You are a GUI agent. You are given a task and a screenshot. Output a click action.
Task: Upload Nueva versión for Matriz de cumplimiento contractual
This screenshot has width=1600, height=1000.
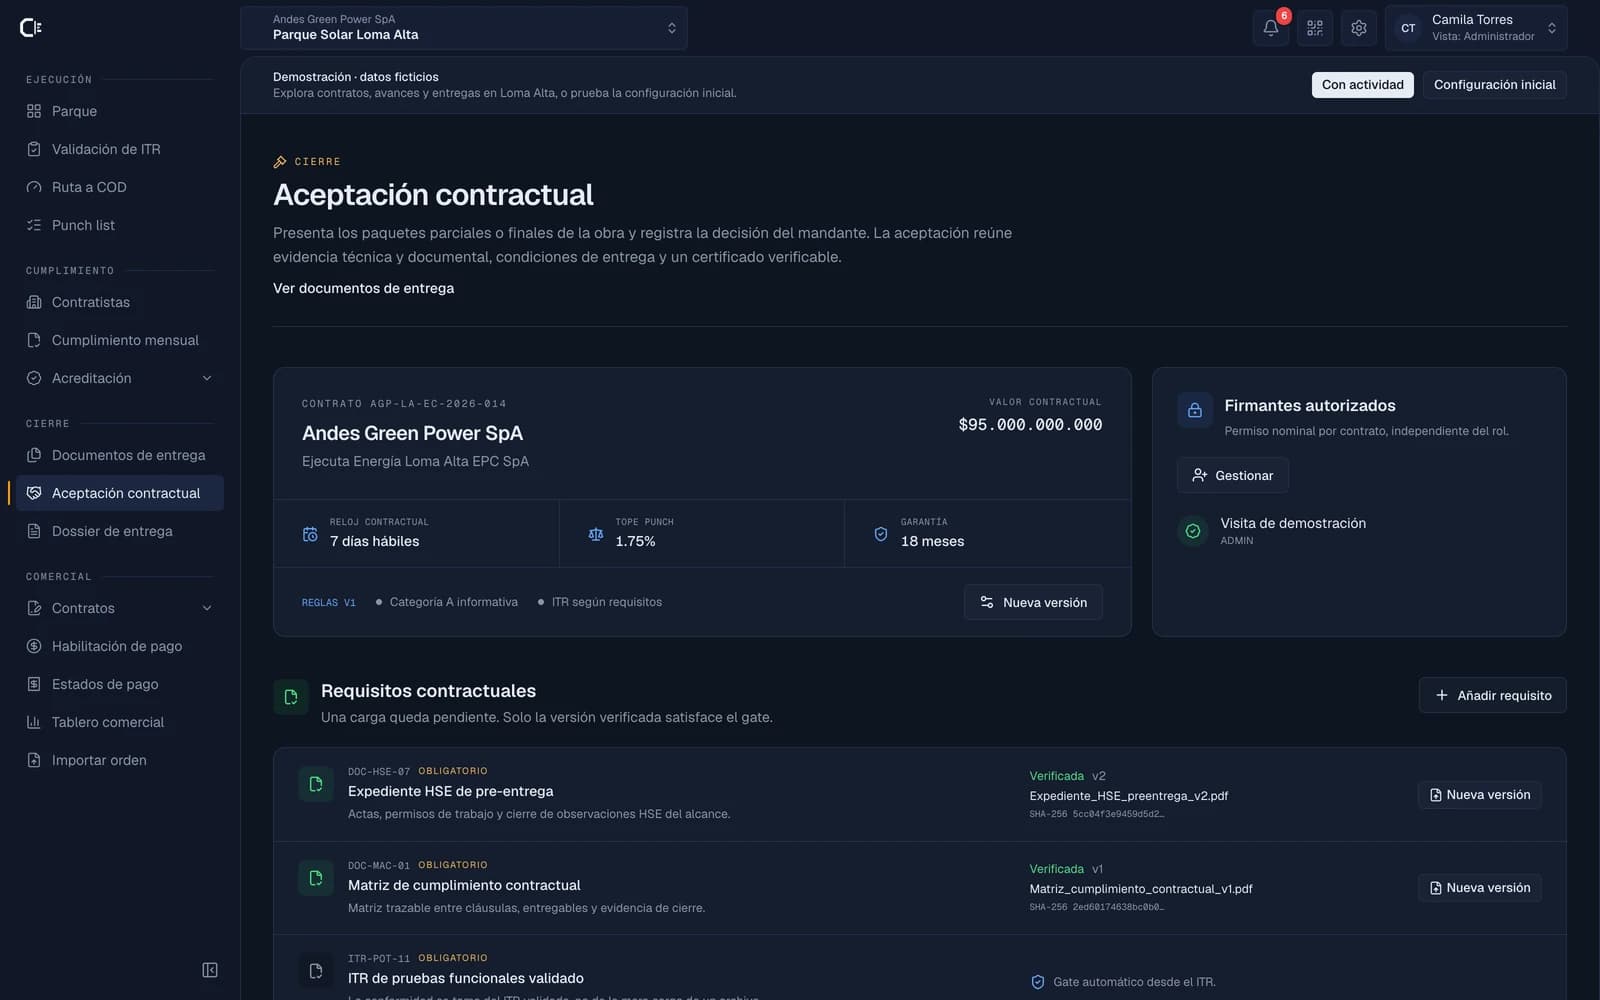[x=1480, y=888]
